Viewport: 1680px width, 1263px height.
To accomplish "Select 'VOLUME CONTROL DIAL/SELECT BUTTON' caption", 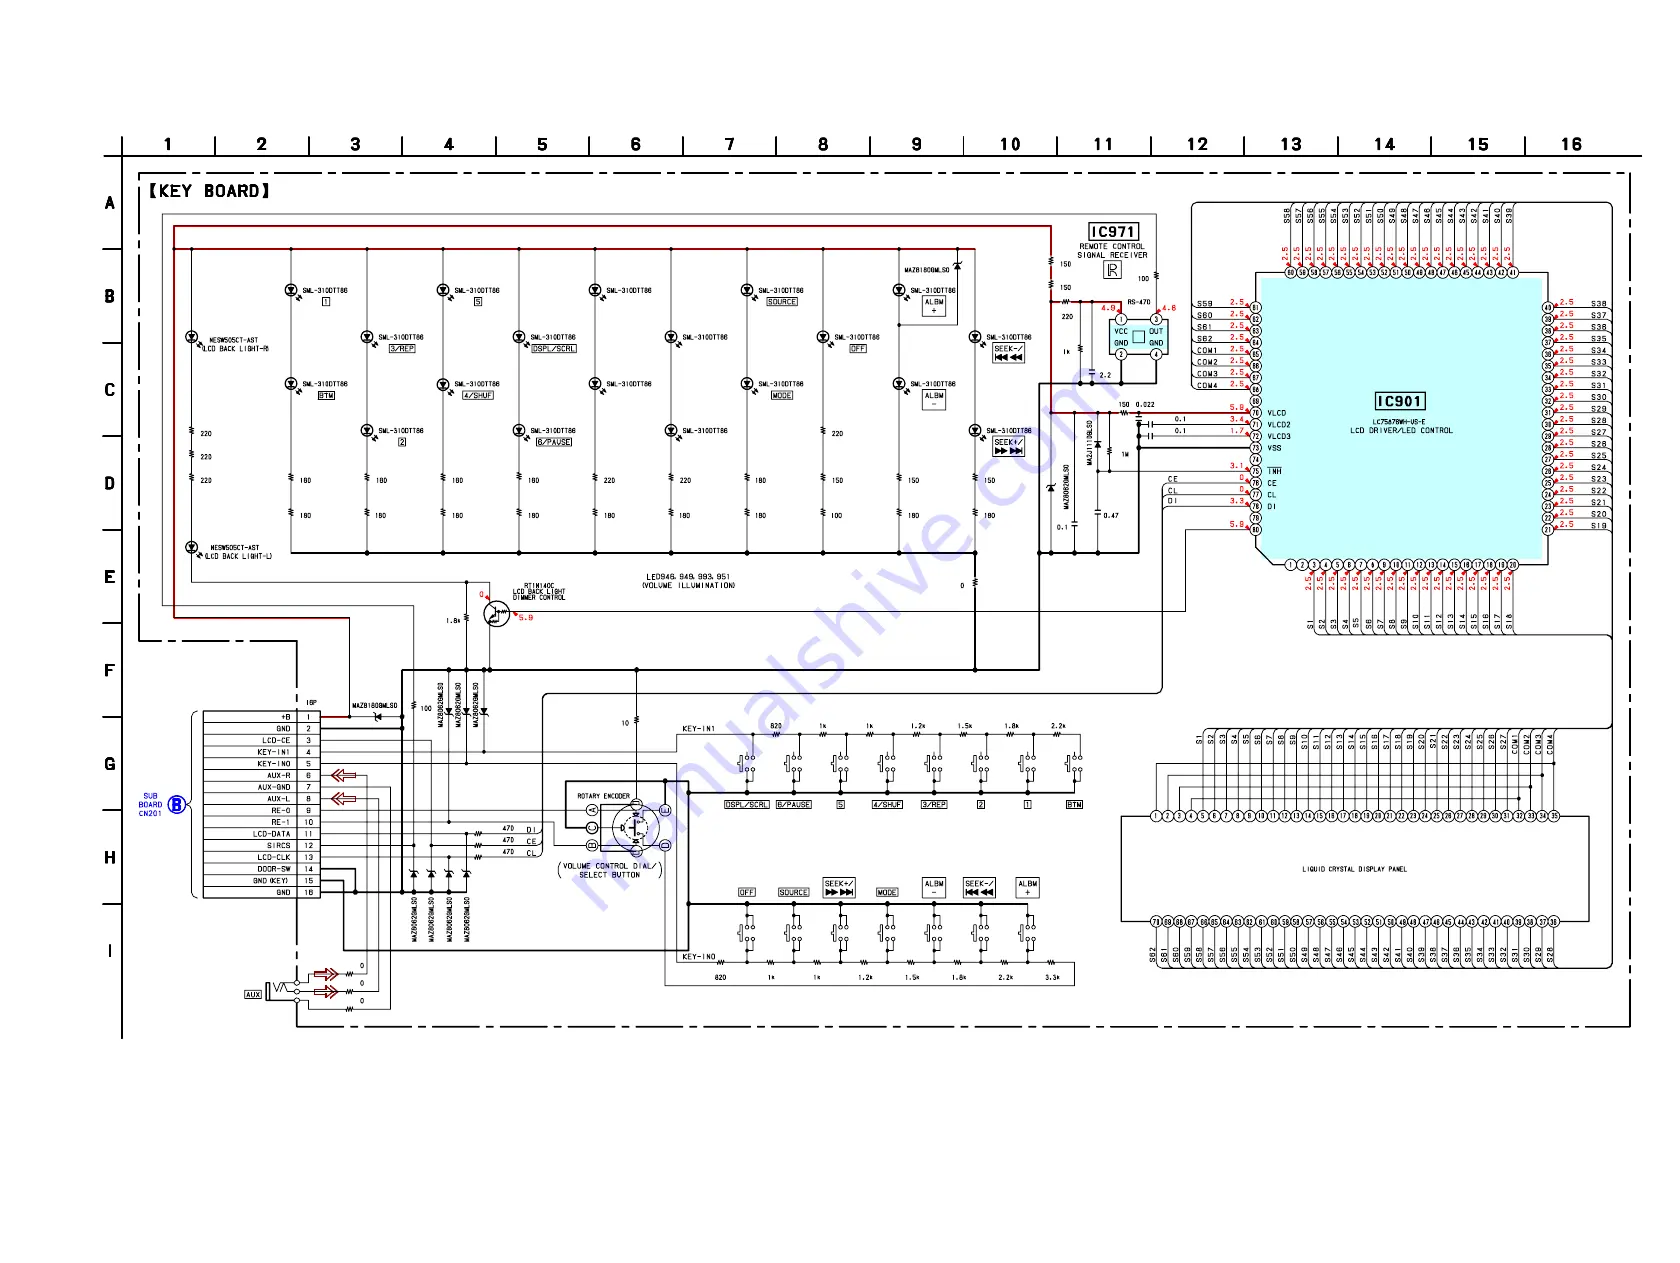I will click(609, 870).
